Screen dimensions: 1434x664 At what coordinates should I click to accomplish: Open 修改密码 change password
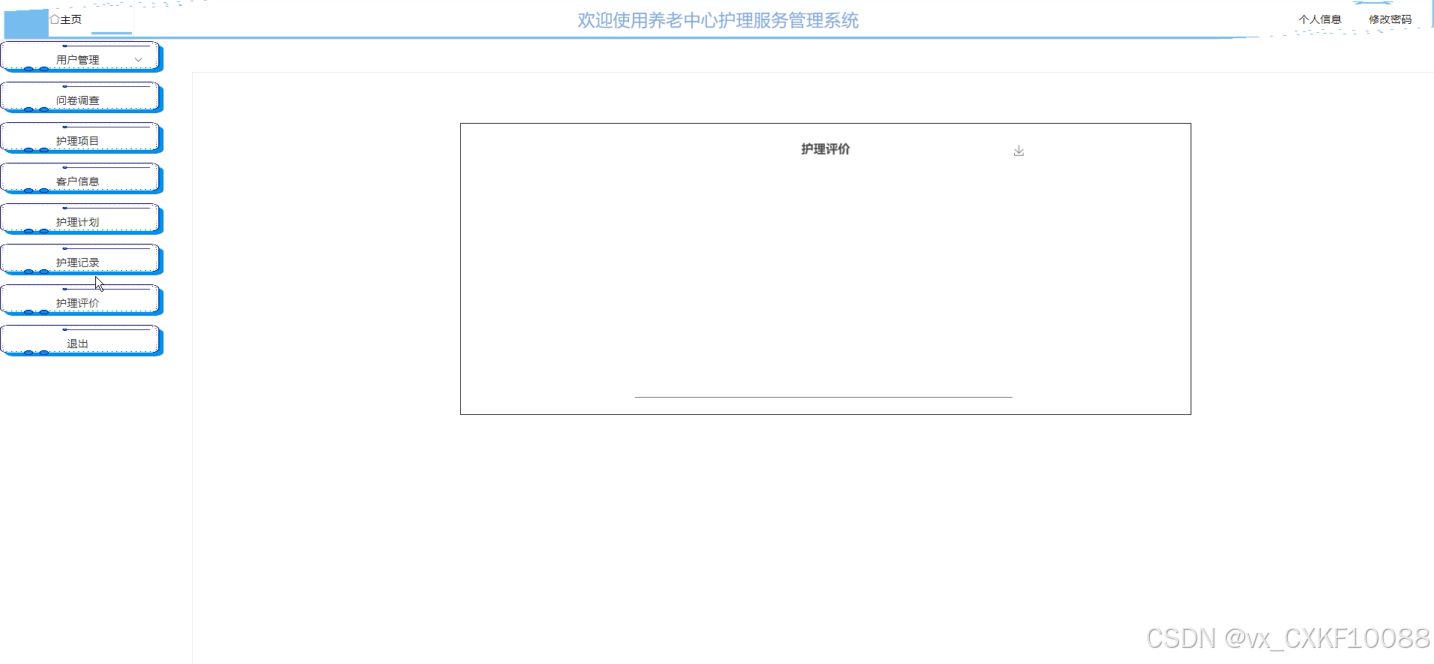click(x=1390, y=19)
